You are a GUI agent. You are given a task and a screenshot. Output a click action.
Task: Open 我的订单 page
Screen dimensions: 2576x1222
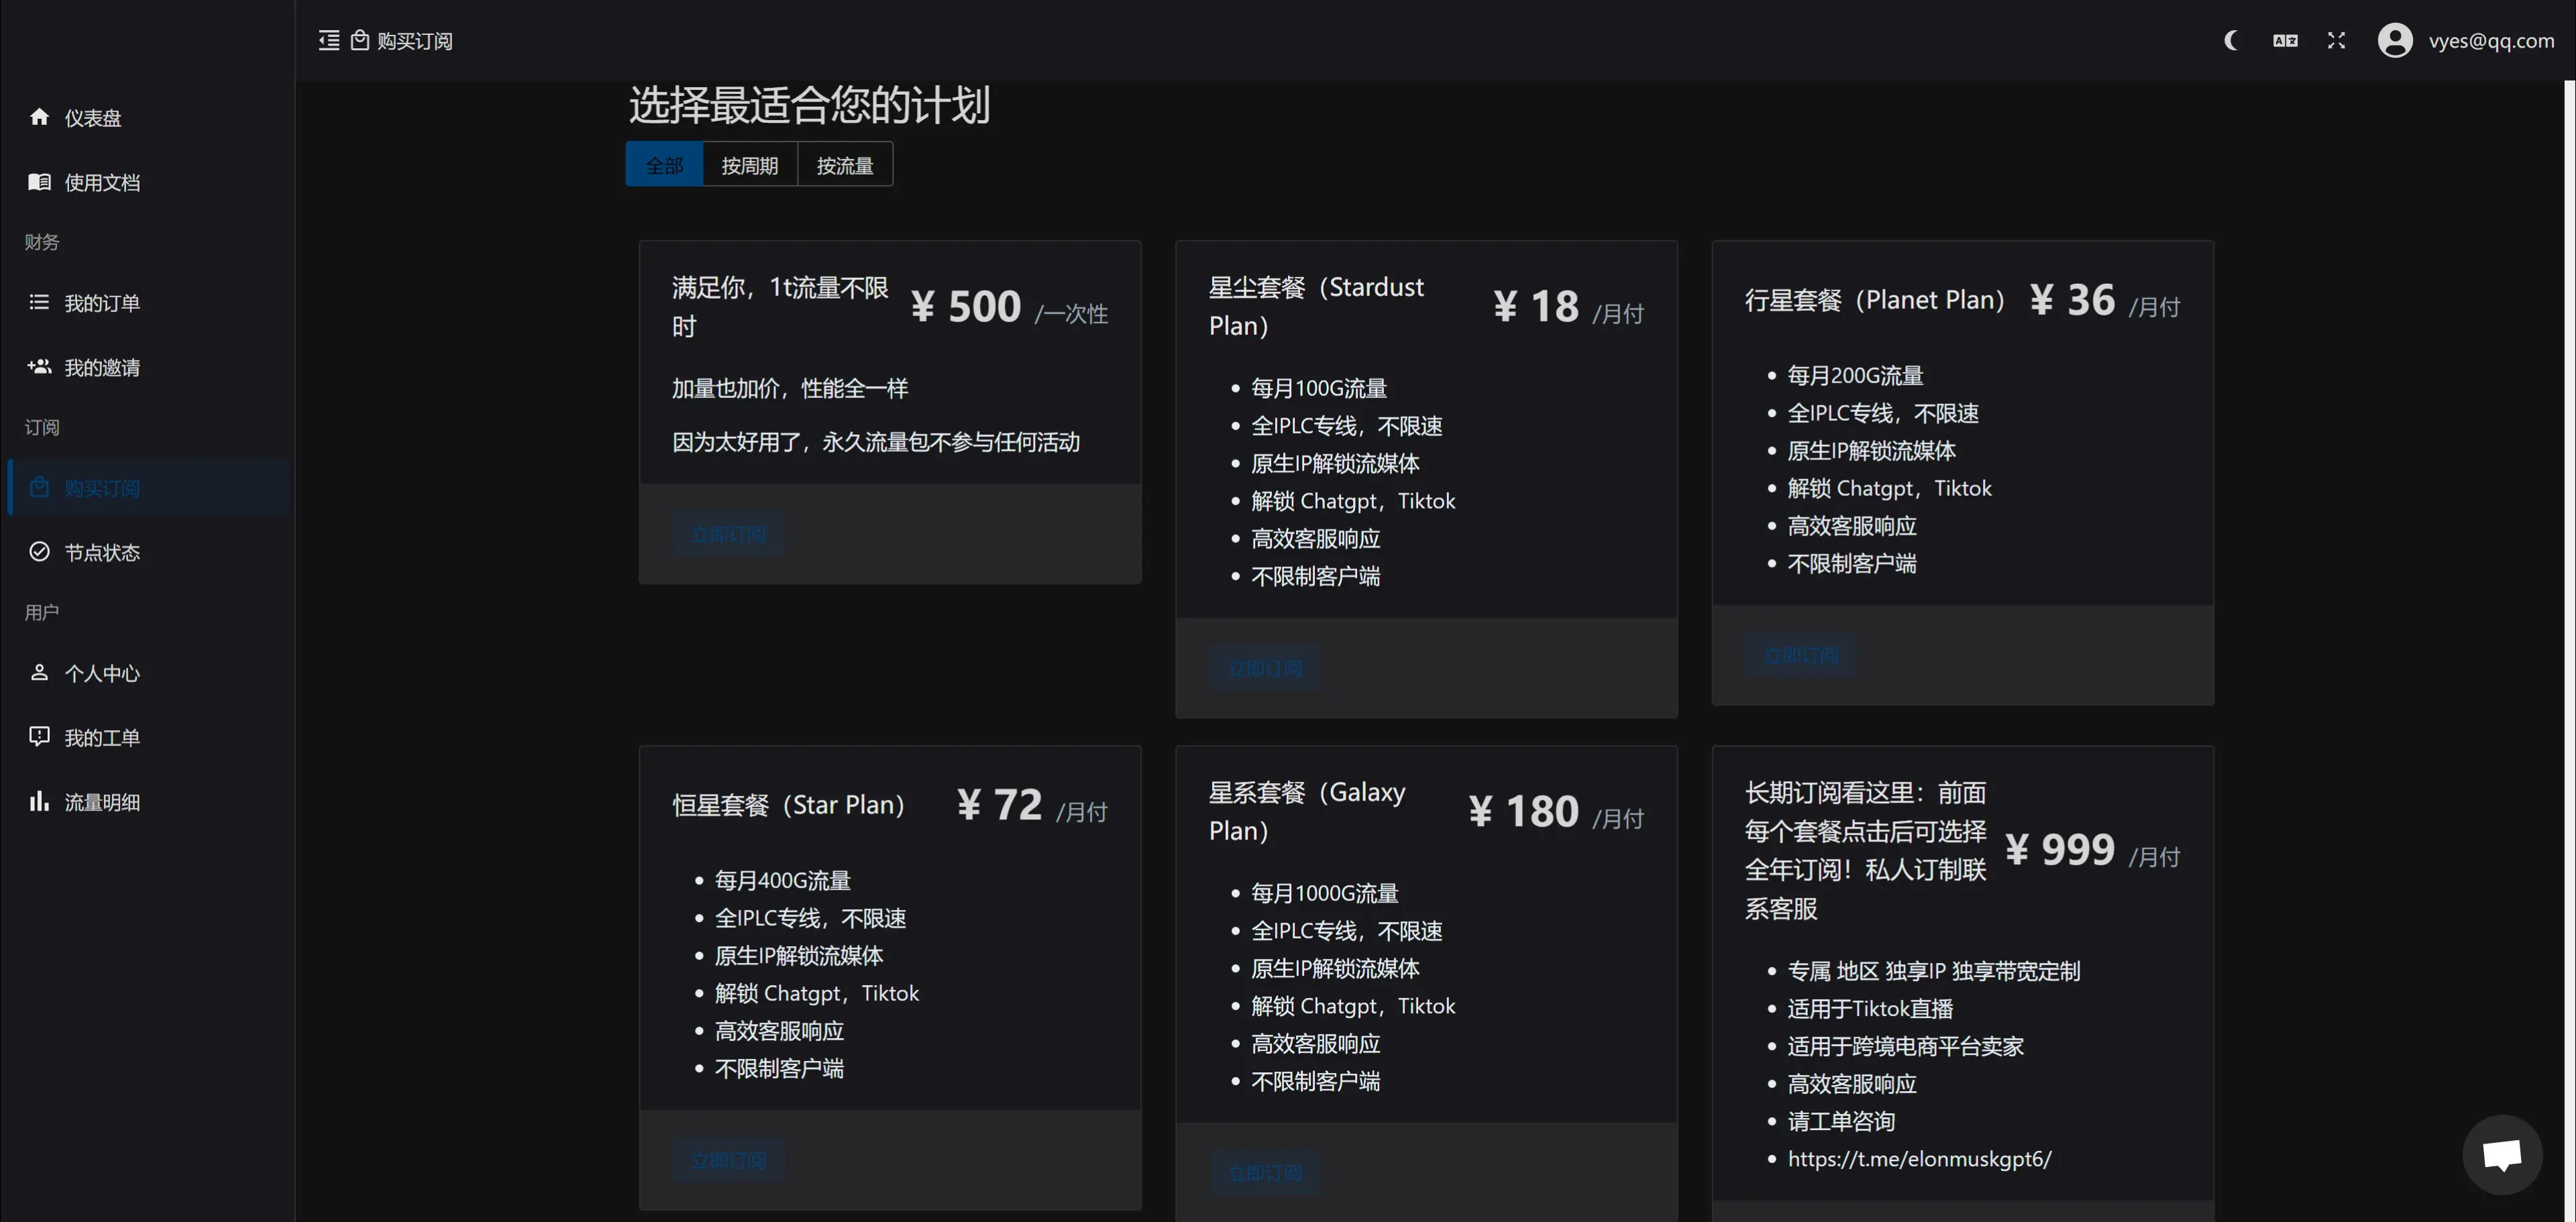148,302
